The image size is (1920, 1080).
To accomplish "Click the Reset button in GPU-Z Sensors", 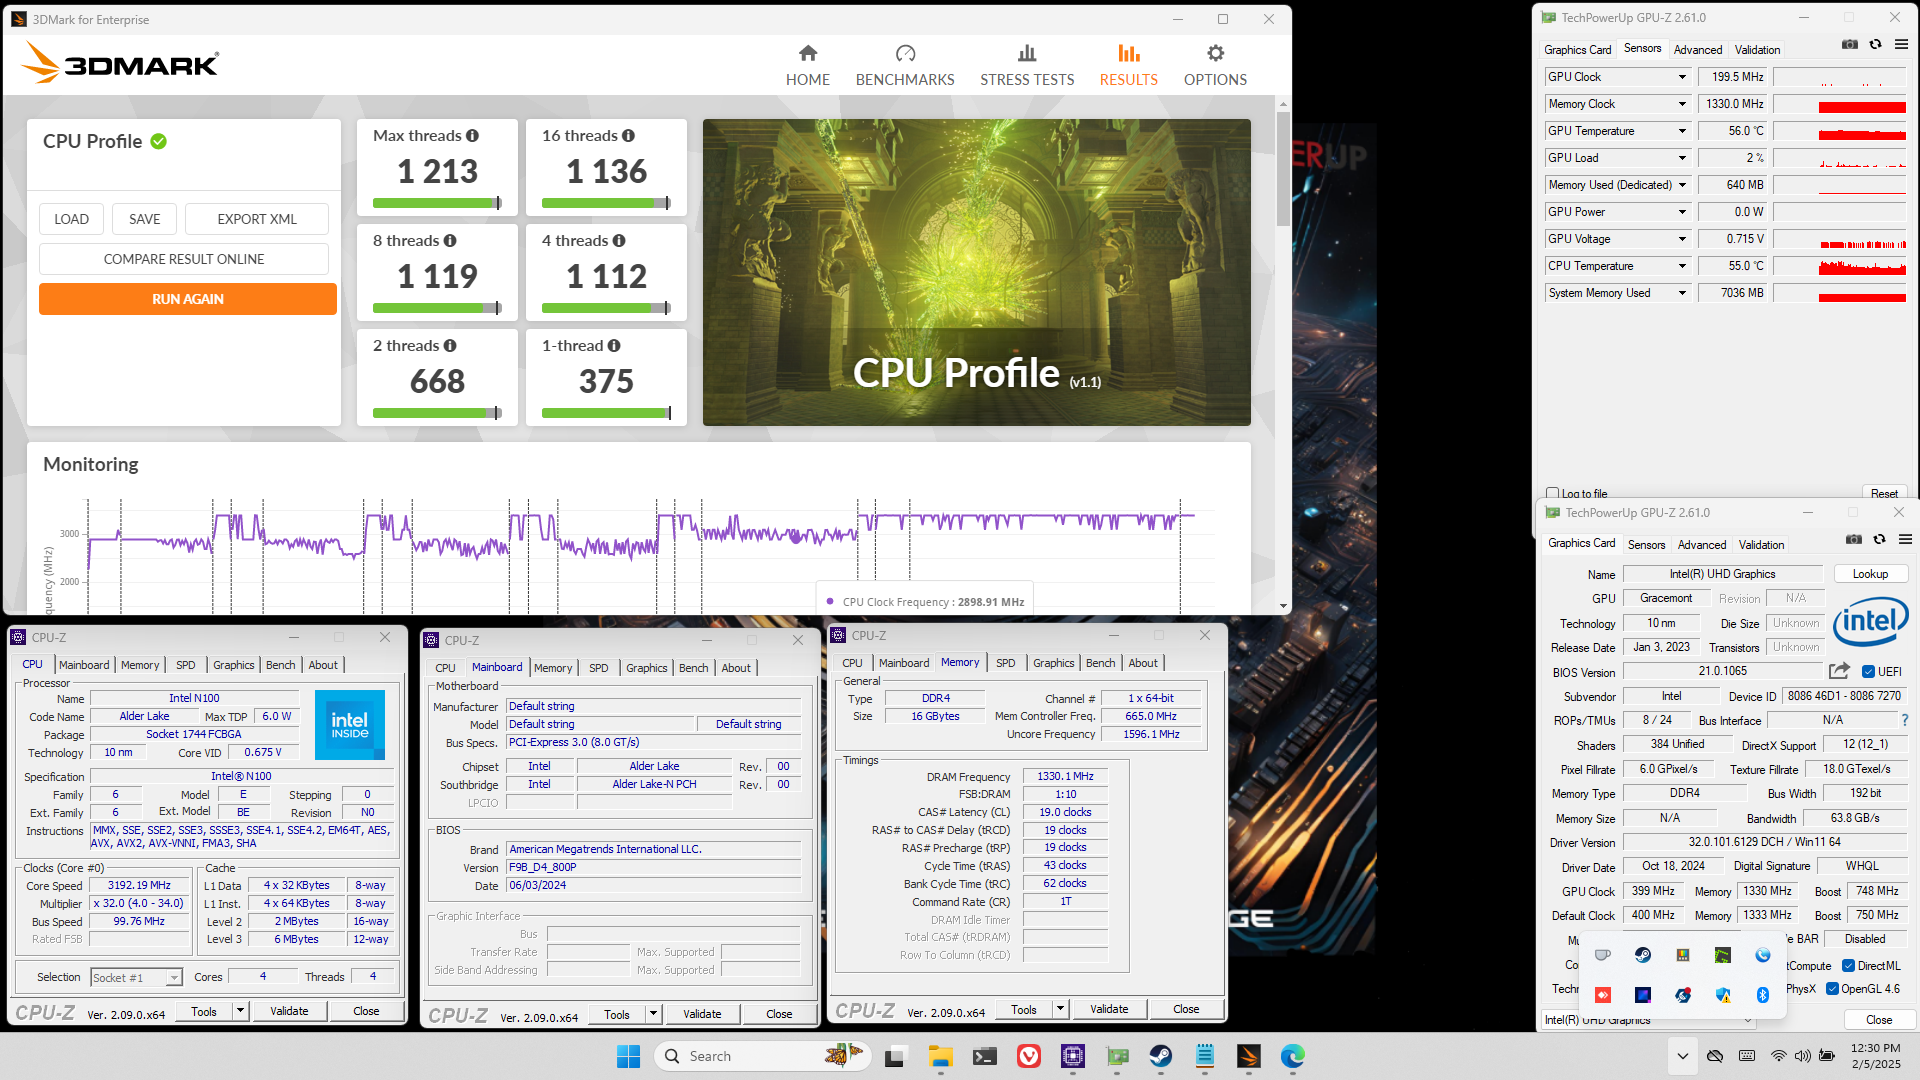I will (x=1884, y=493).
